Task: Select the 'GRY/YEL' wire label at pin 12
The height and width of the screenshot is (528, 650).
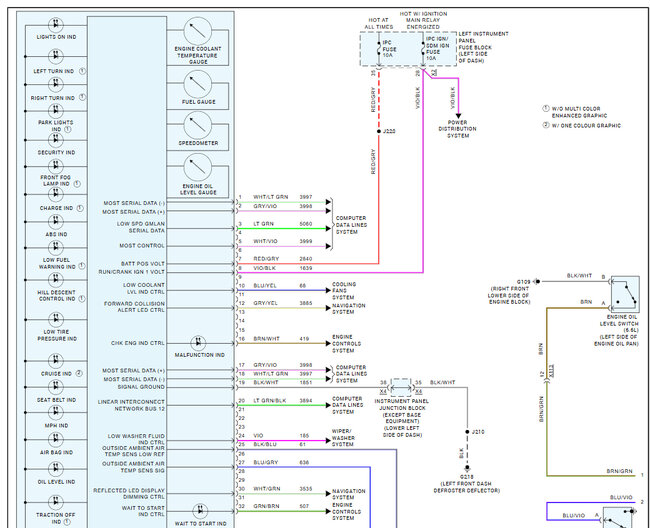Action: pyautogui.click(x=265, y=303)
